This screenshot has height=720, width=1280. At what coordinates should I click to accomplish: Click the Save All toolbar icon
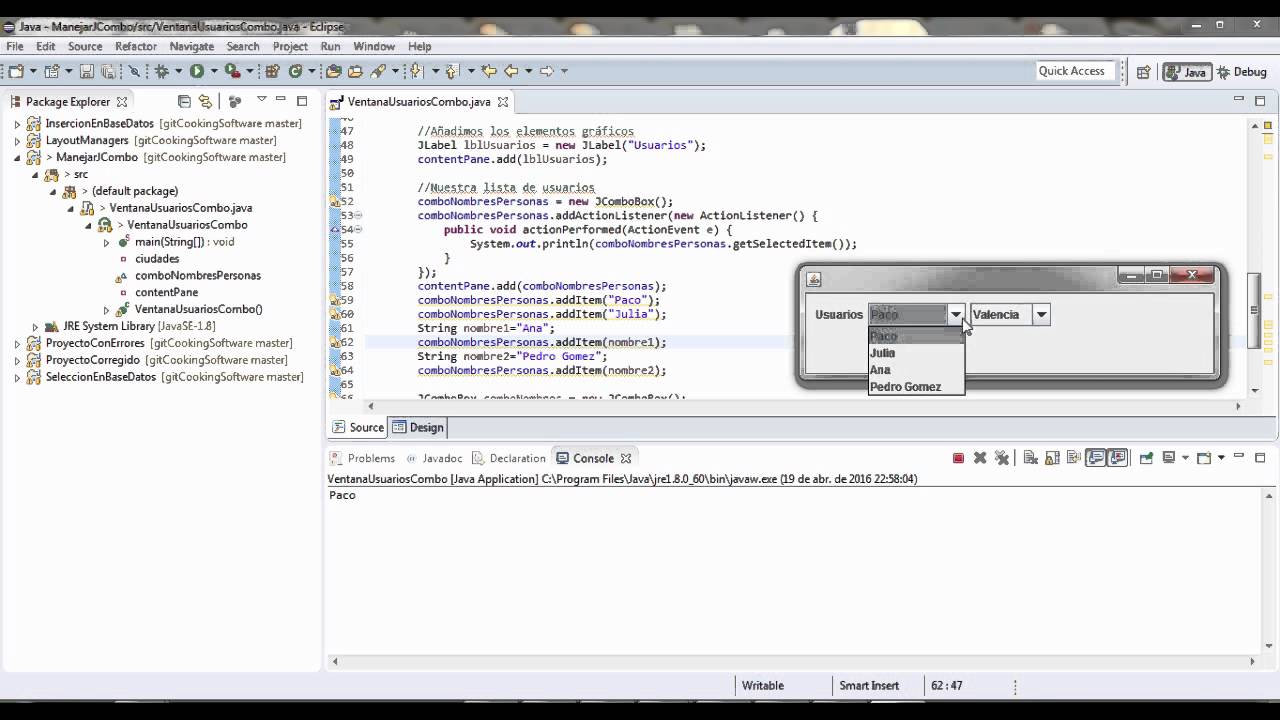107,71
